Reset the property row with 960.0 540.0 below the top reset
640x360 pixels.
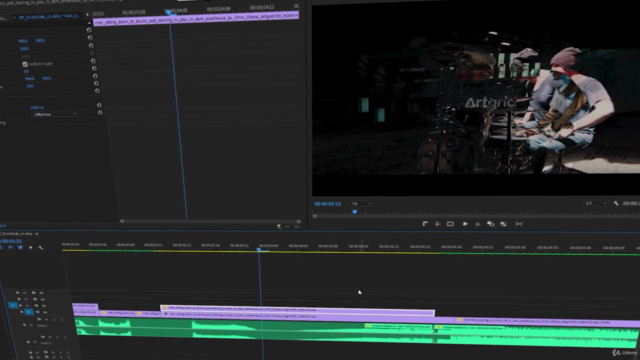(90, 38)
